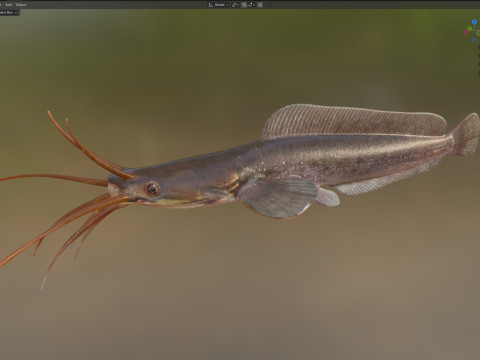The image size is (480, 360).
Task: Click the green Y axis gizmo ball
Action: 470,29
